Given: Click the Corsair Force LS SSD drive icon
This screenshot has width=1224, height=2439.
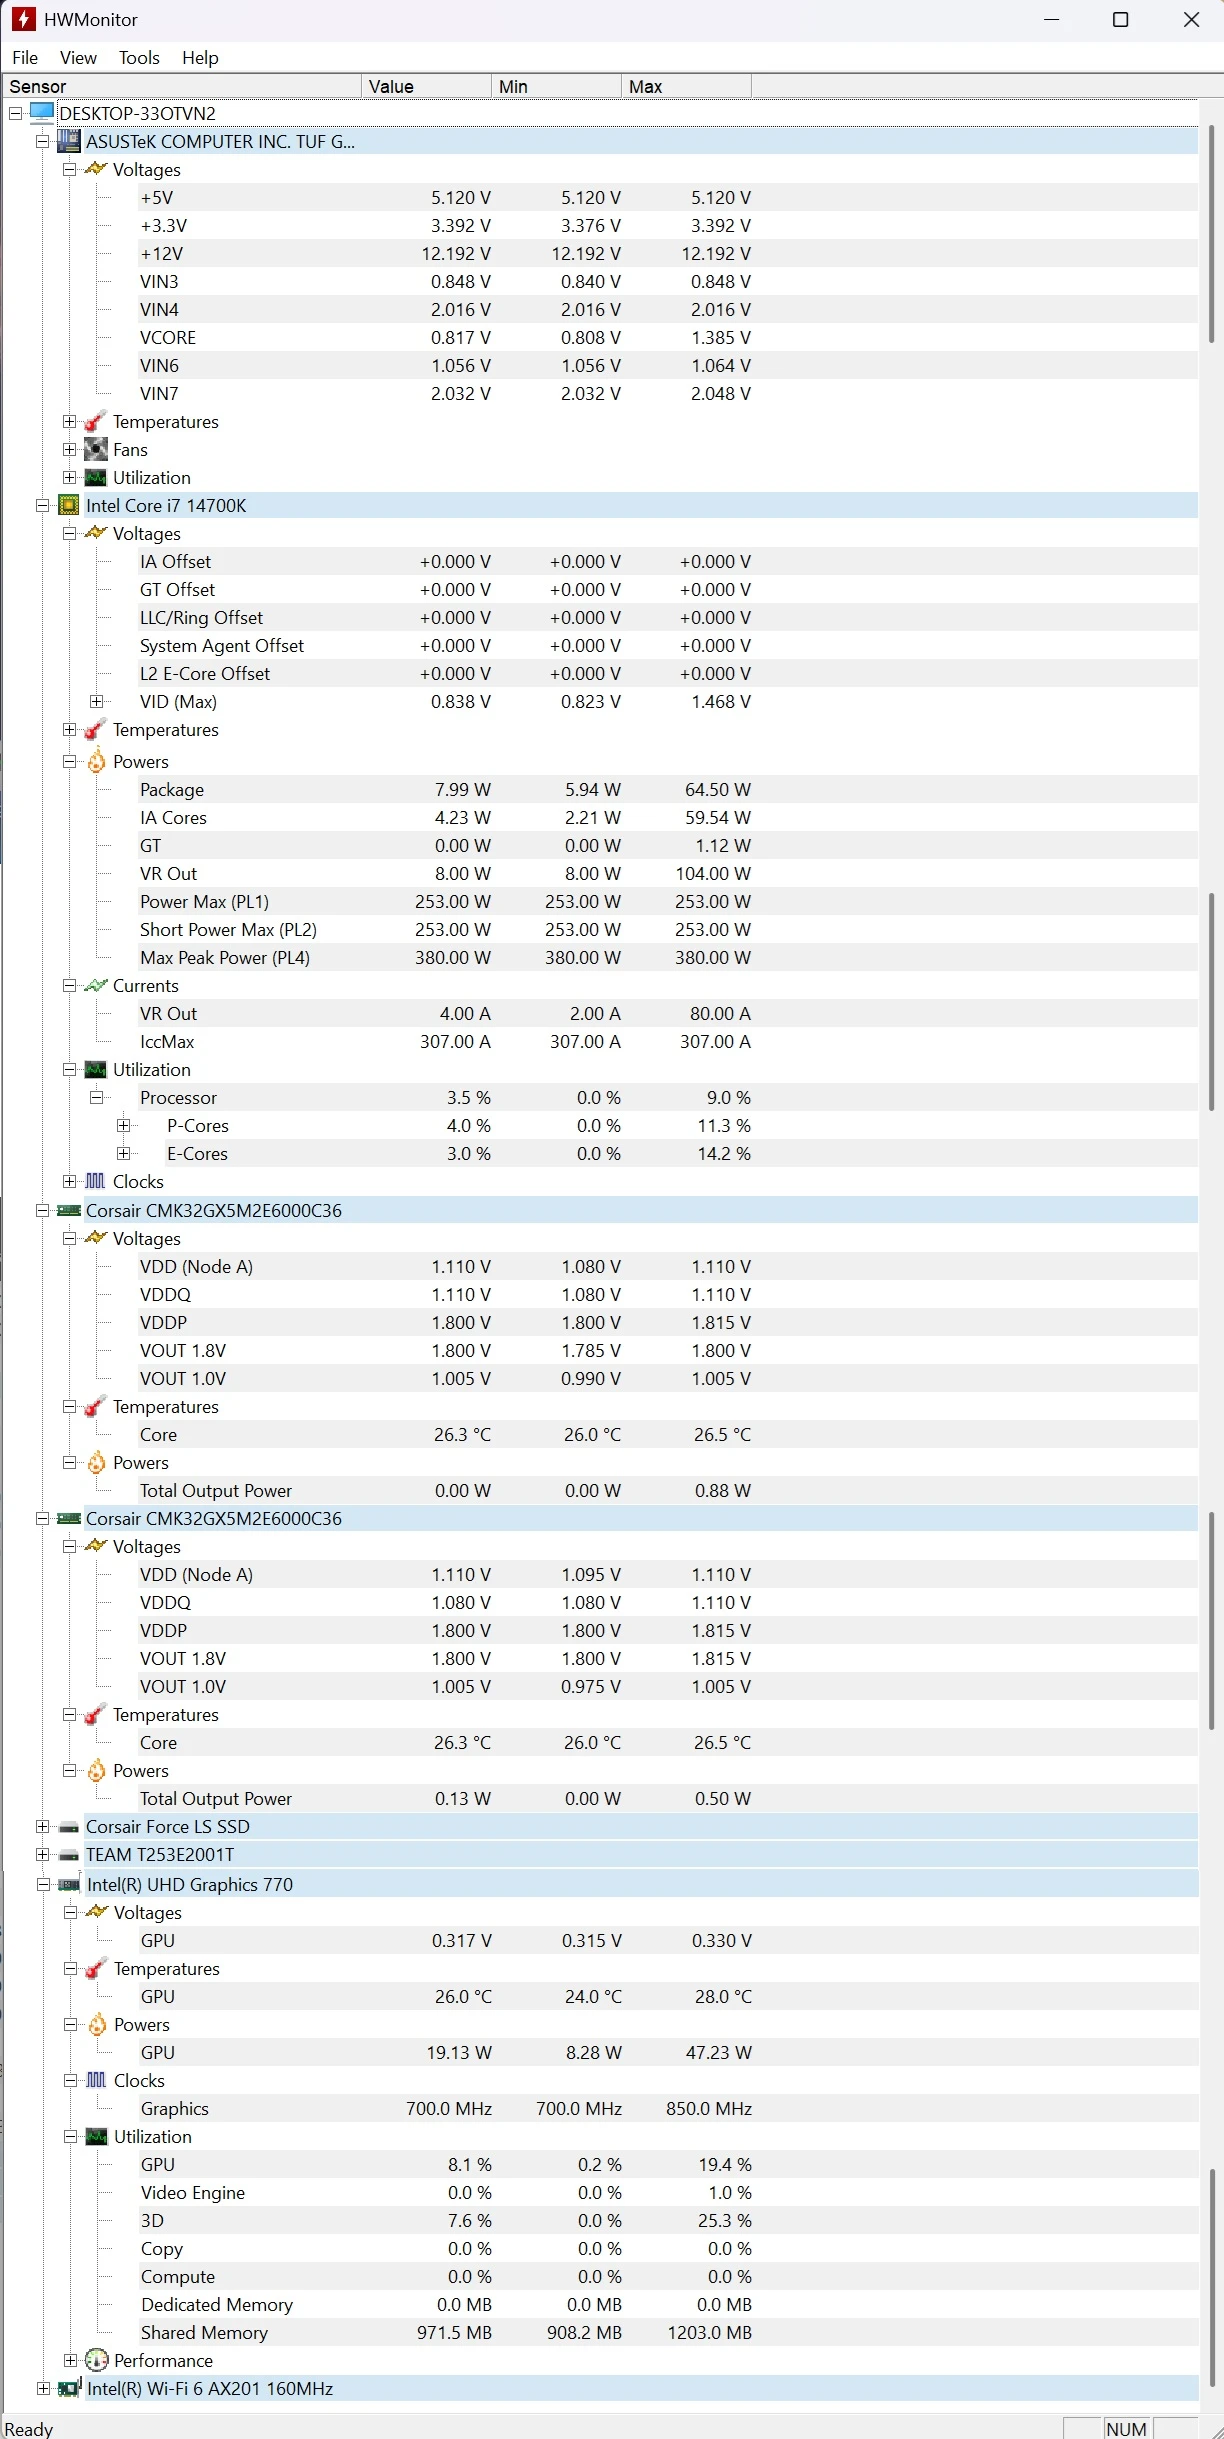Looking at the screenshot, I should click(x=69, y=1826).
